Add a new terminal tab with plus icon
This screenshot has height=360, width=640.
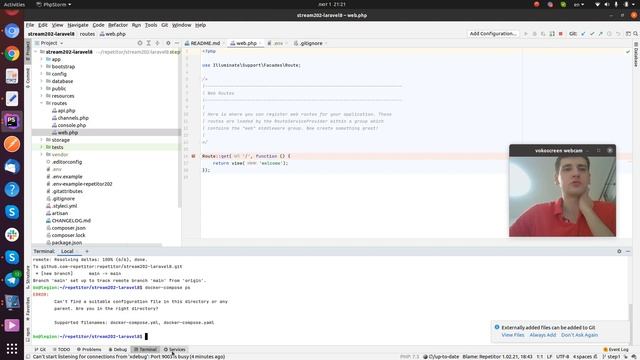click(x=87, y=251)
